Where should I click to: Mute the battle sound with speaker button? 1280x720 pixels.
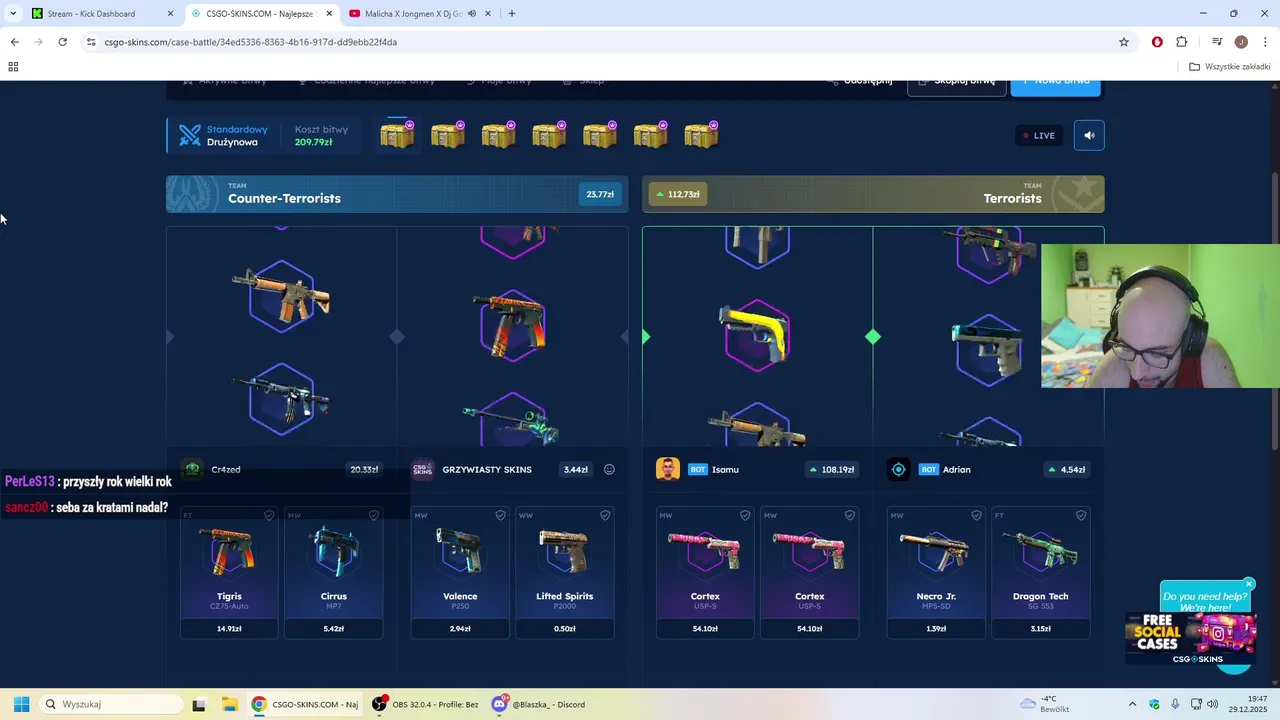(x=1089, y=135)
